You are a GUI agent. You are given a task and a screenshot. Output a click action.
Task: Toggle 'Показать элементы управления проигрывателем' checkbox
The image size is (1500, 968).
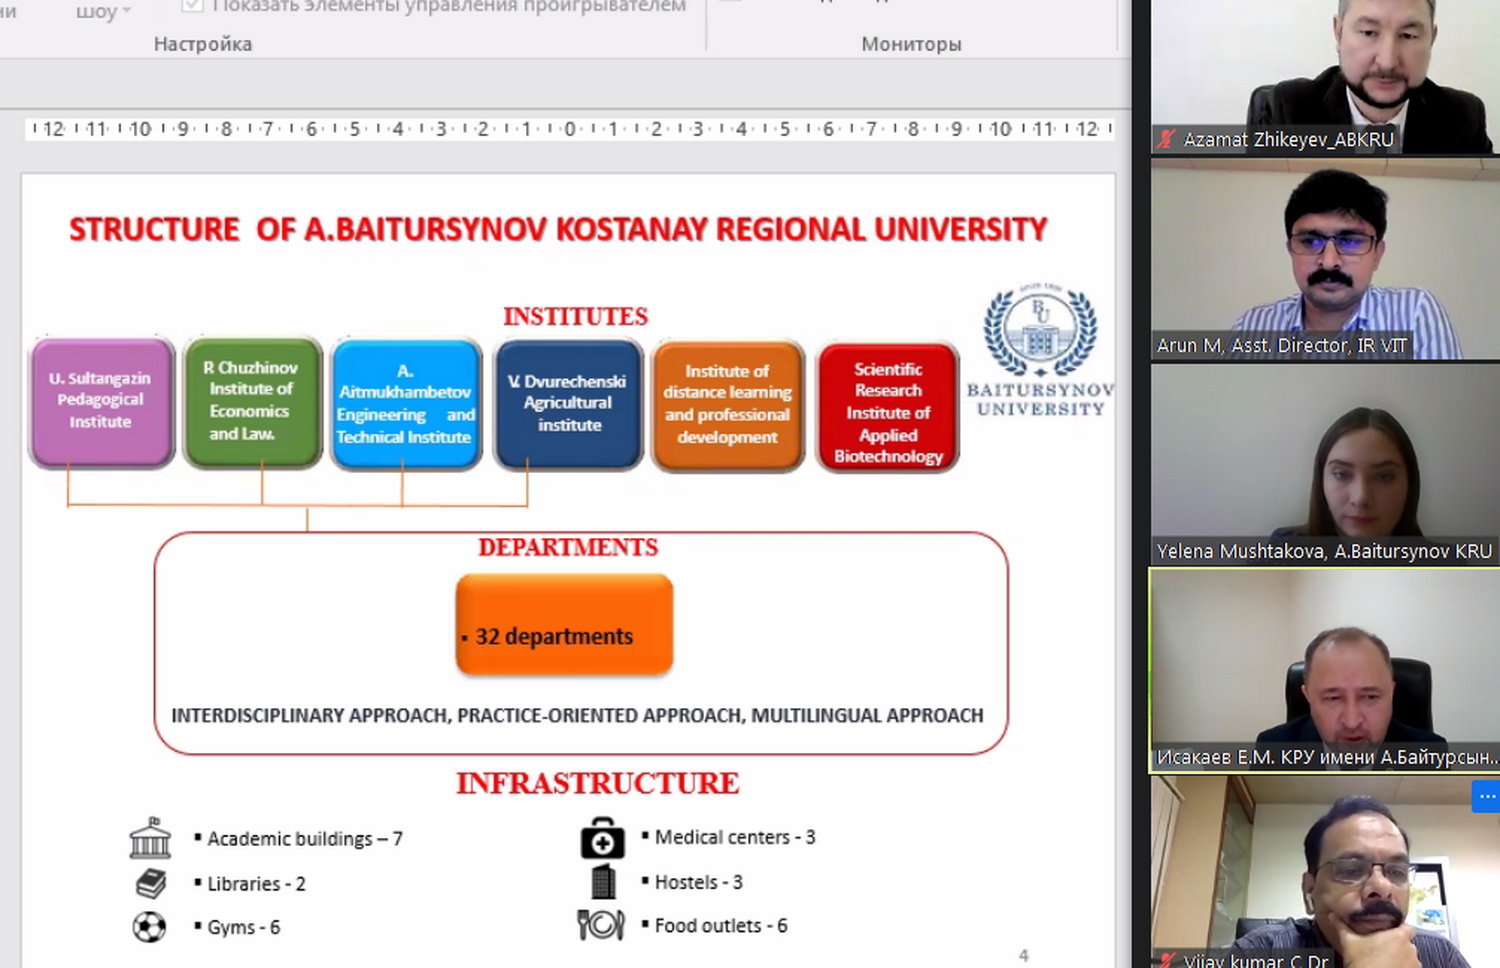[x=193, y=5]
